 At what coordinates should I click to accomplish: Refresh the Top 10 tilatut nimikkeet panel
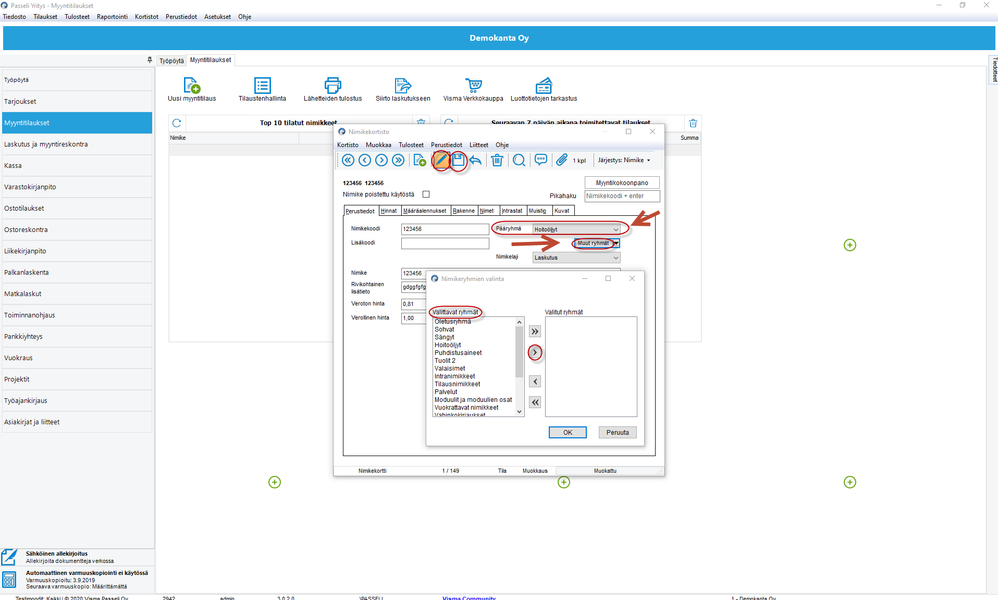[177, 123]
